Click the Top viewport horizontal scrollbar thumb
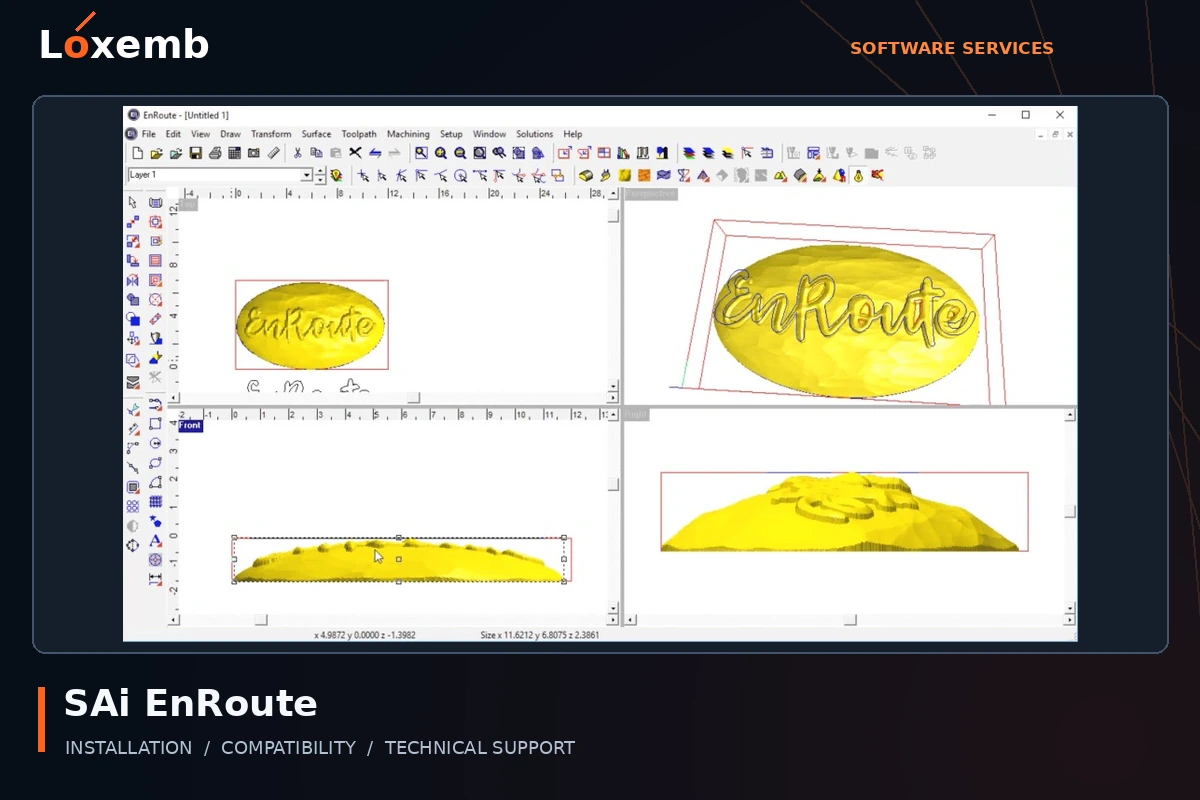 click(413, 398)
